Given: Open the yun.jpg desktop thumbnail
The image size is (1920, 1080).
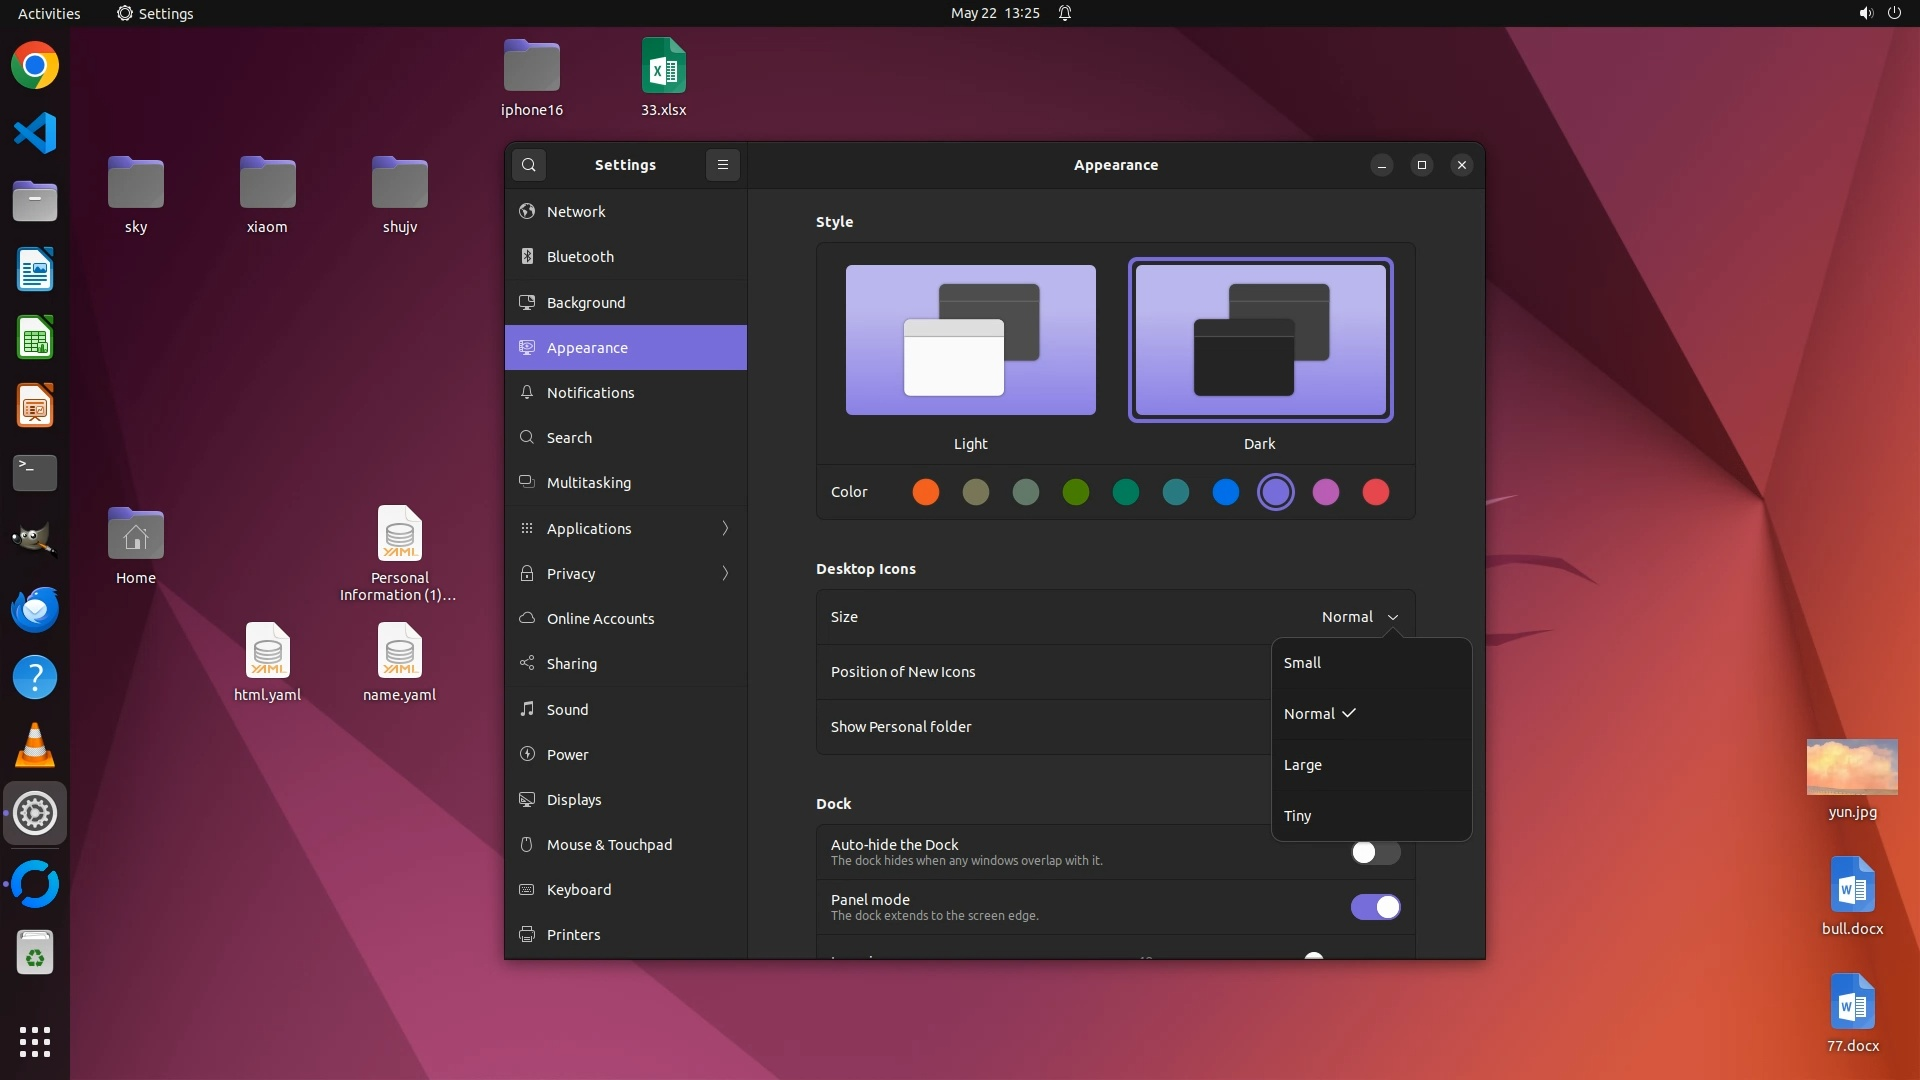Looking at the screenshot, I should pos(1852,768).
